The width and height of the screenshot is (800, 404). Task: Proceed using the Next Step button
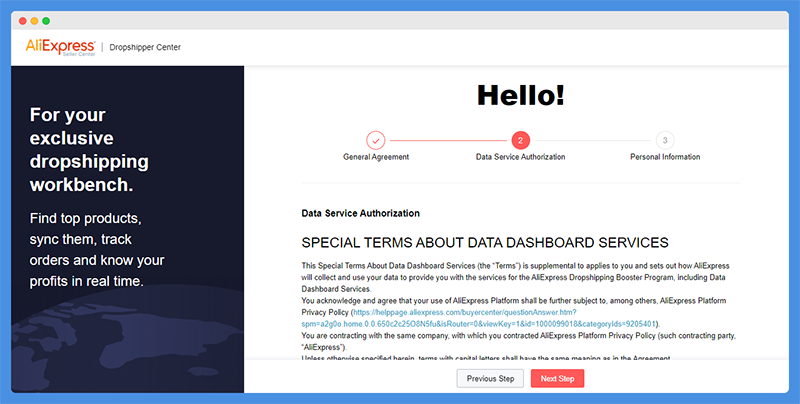click(x=558, y=378)
